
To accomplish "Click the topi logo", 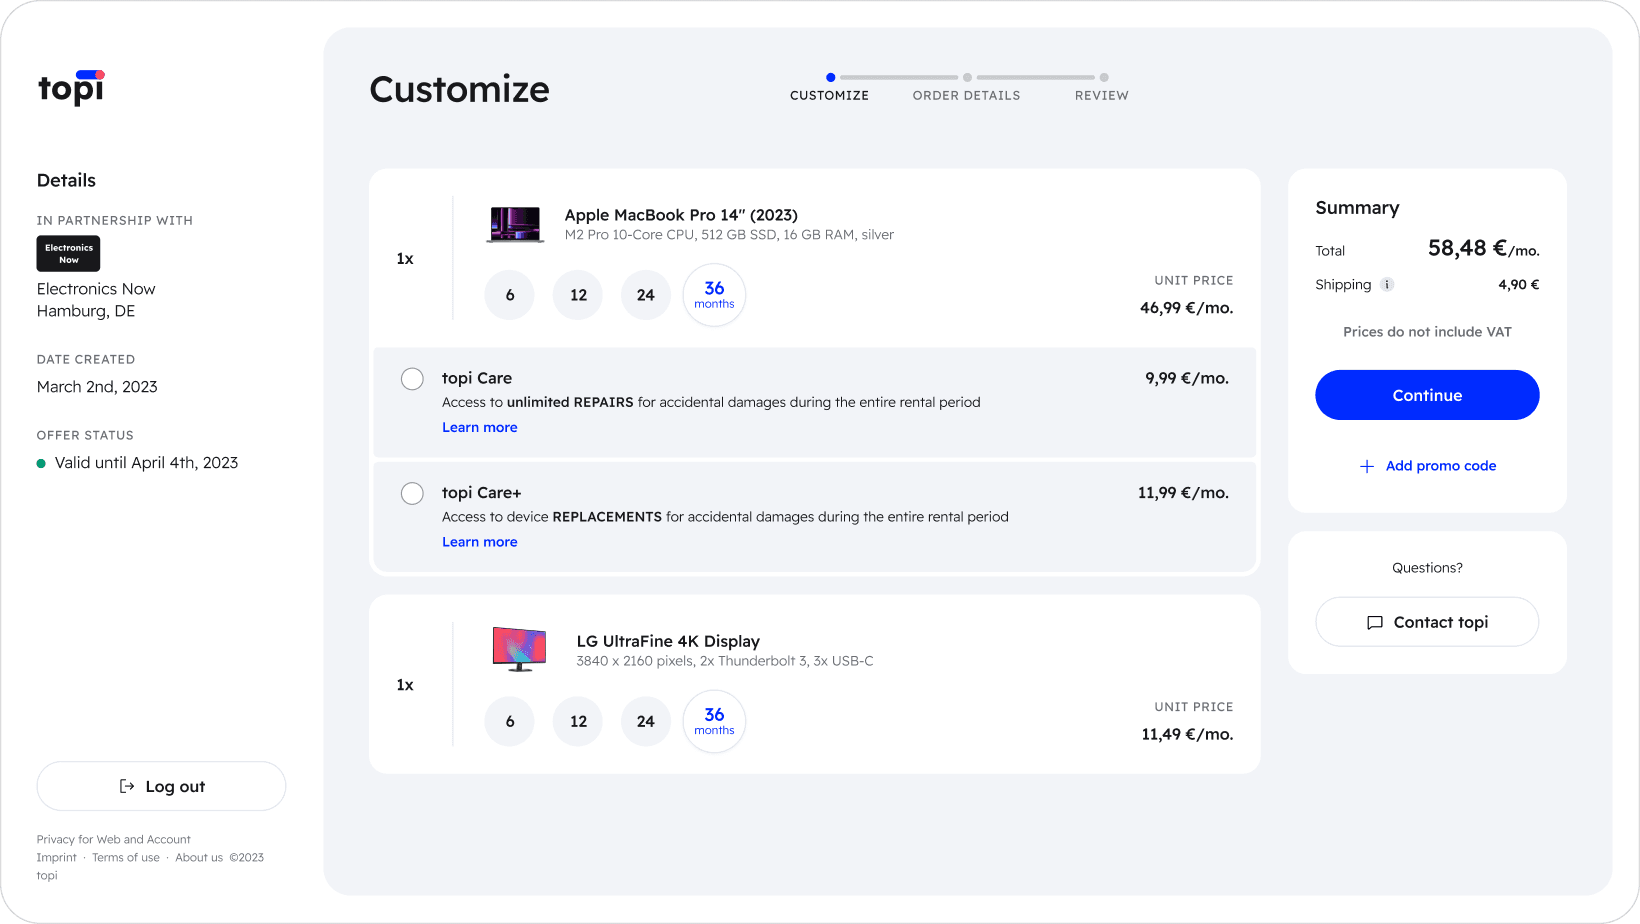I will (71, 88).
